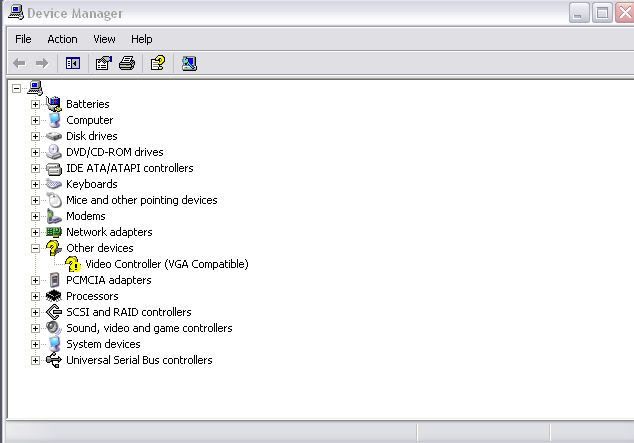This screenshot has width=634, height=443.
Task: Click the System devices icon
Action: [x=54, y=344]
